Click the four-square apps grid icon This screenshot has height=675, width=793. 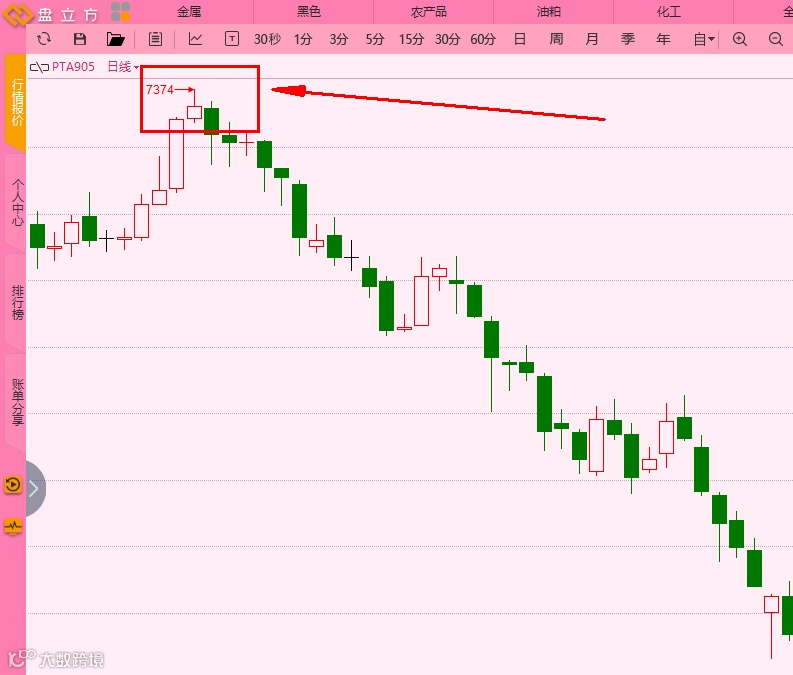coord(120,12)
